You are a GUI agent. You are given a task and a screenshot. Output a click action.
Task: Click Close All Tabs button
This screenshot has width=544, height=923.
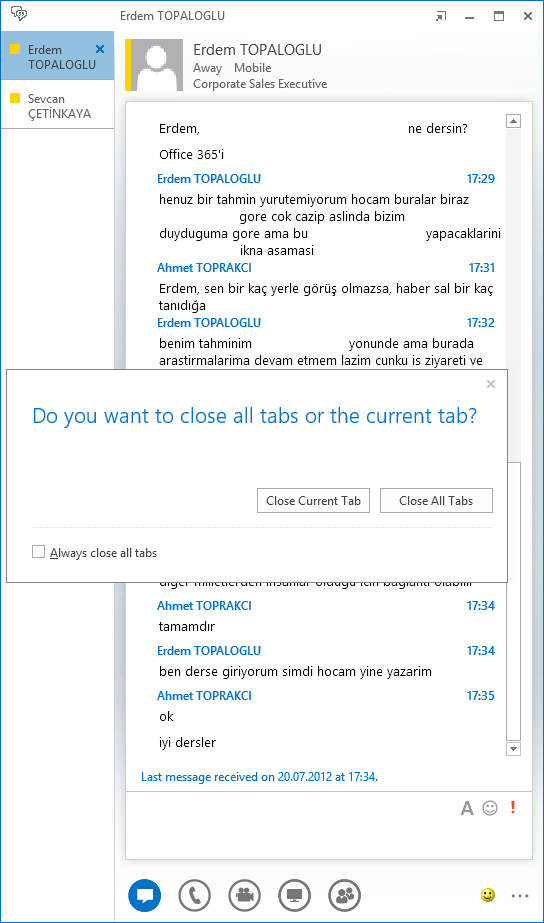click(x=436, y=500)
